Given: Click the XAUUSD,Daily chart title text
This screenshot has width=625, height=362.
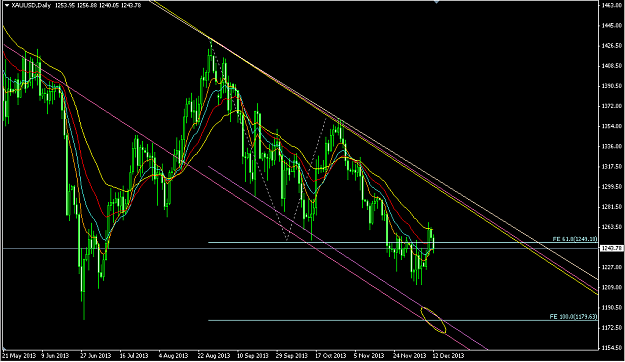Looking at the screenshot, I should [31, 6].
